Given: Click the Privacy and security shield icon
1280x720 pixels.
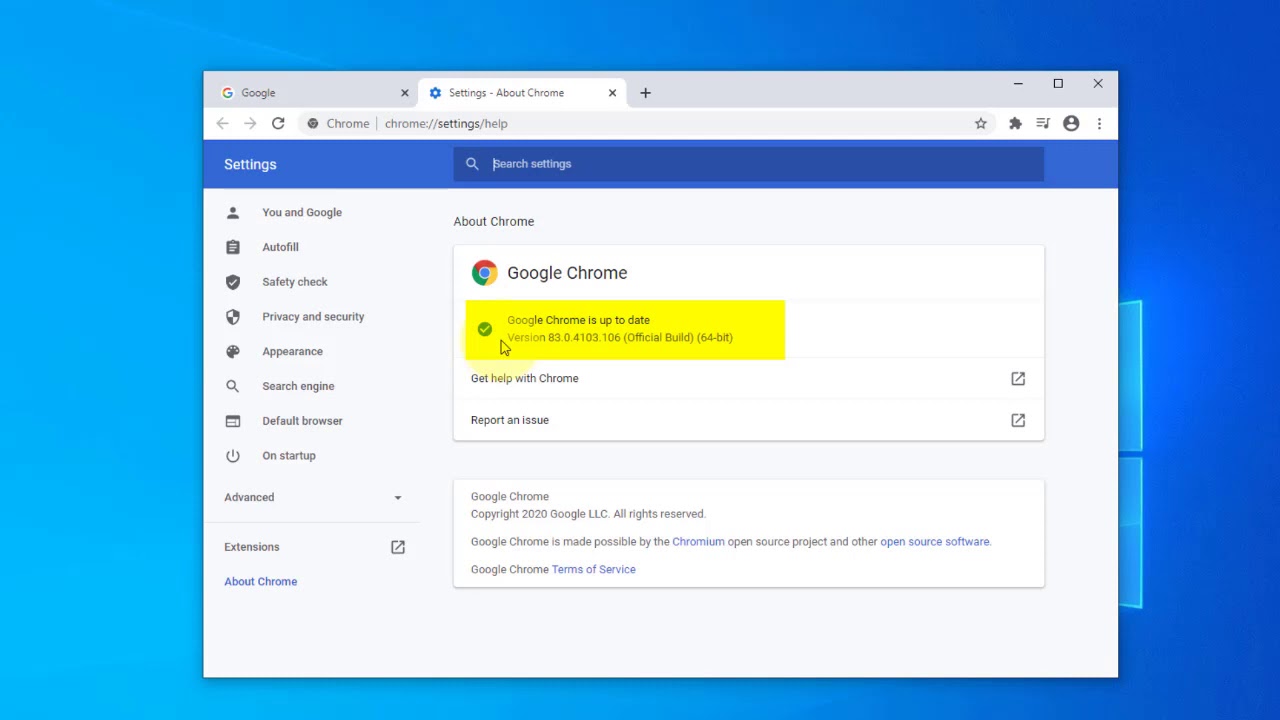Looking at the screenshot, I should point(233,317).
